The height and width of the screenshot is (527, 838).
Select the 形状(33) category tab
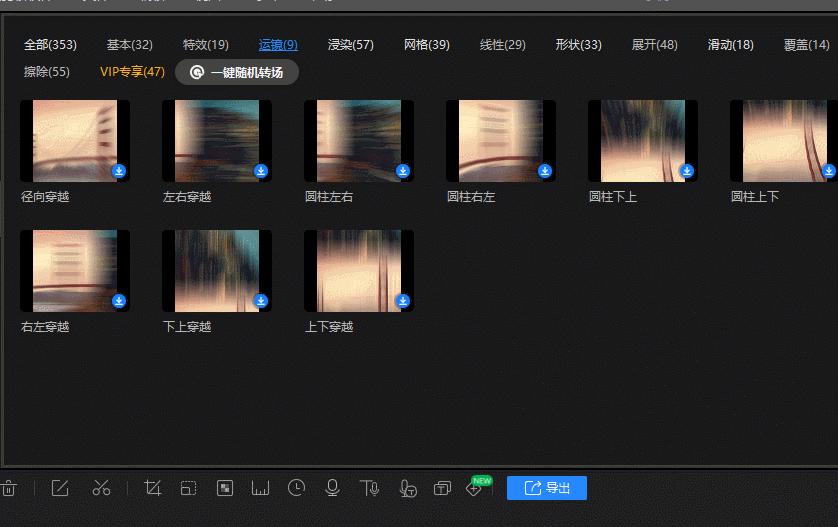click(578, 44)
